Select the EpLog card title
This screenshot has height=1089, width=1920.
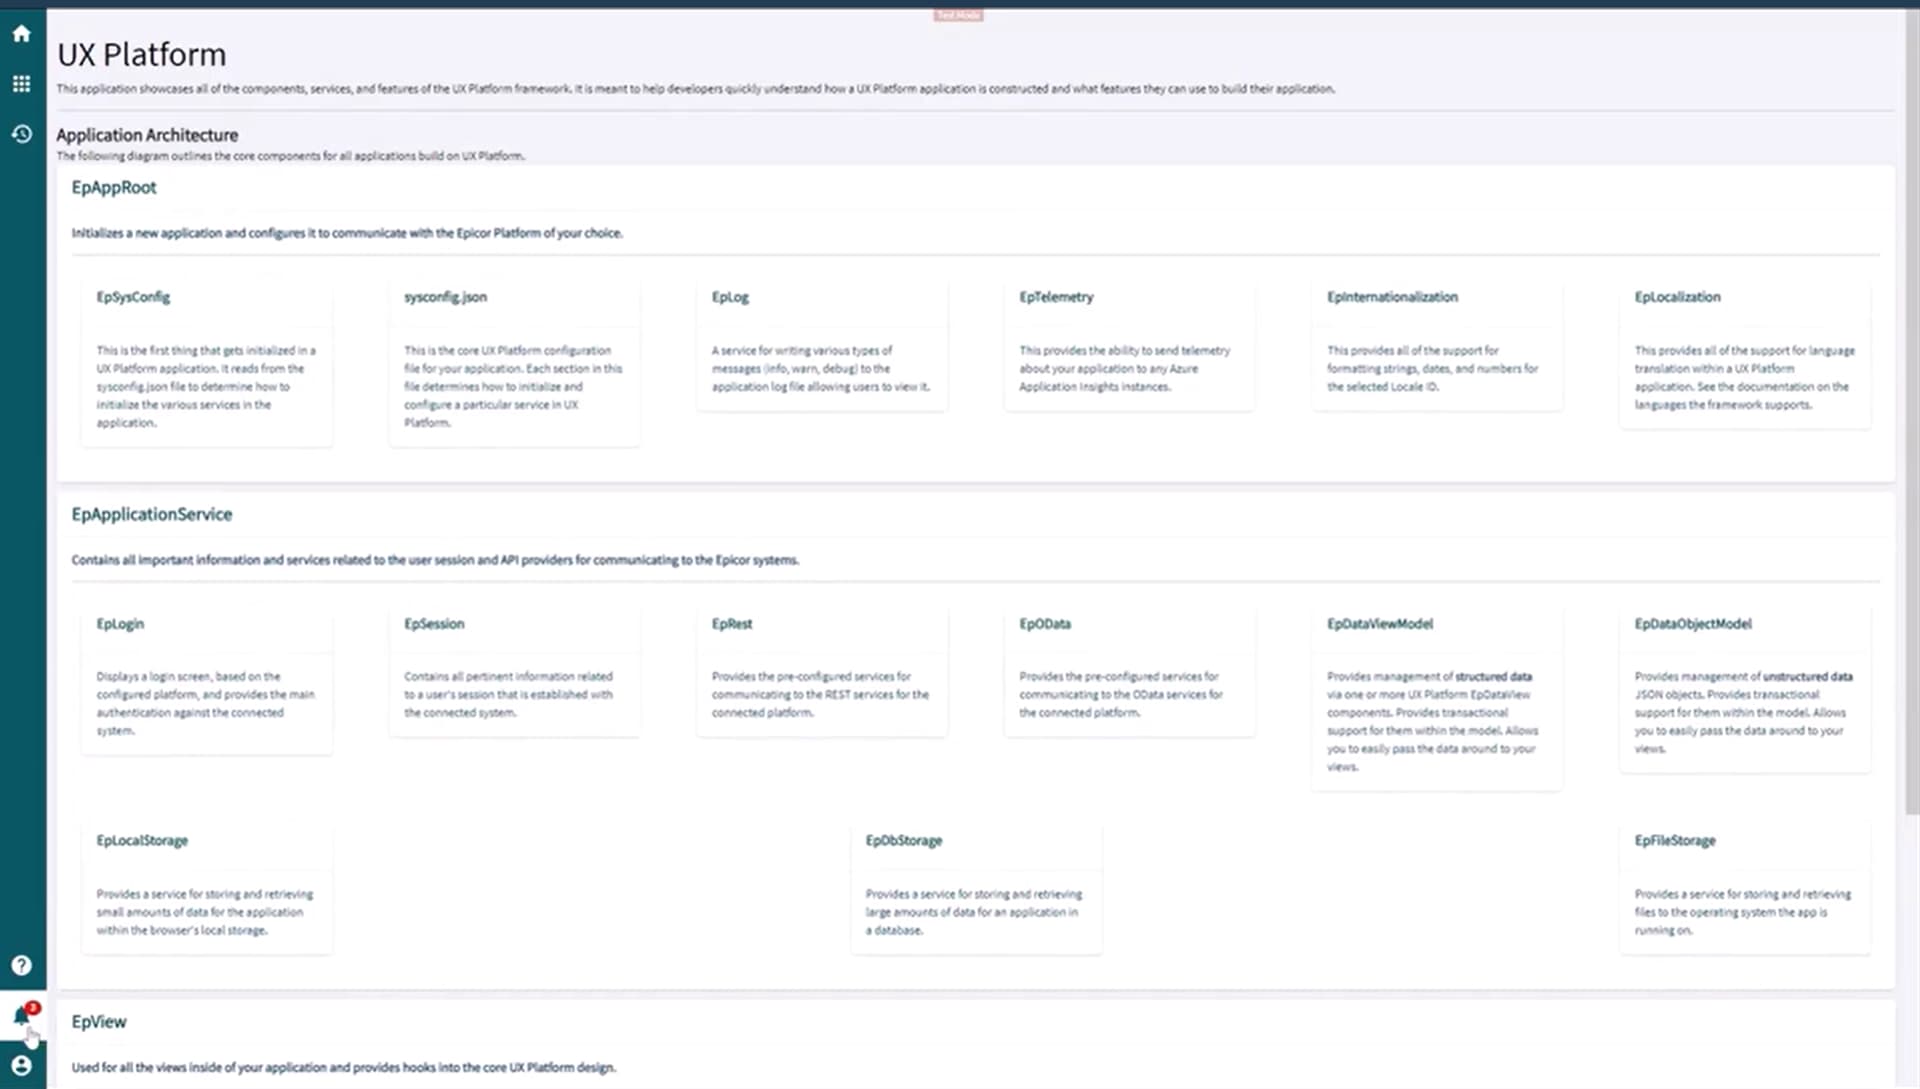[730, 297]
